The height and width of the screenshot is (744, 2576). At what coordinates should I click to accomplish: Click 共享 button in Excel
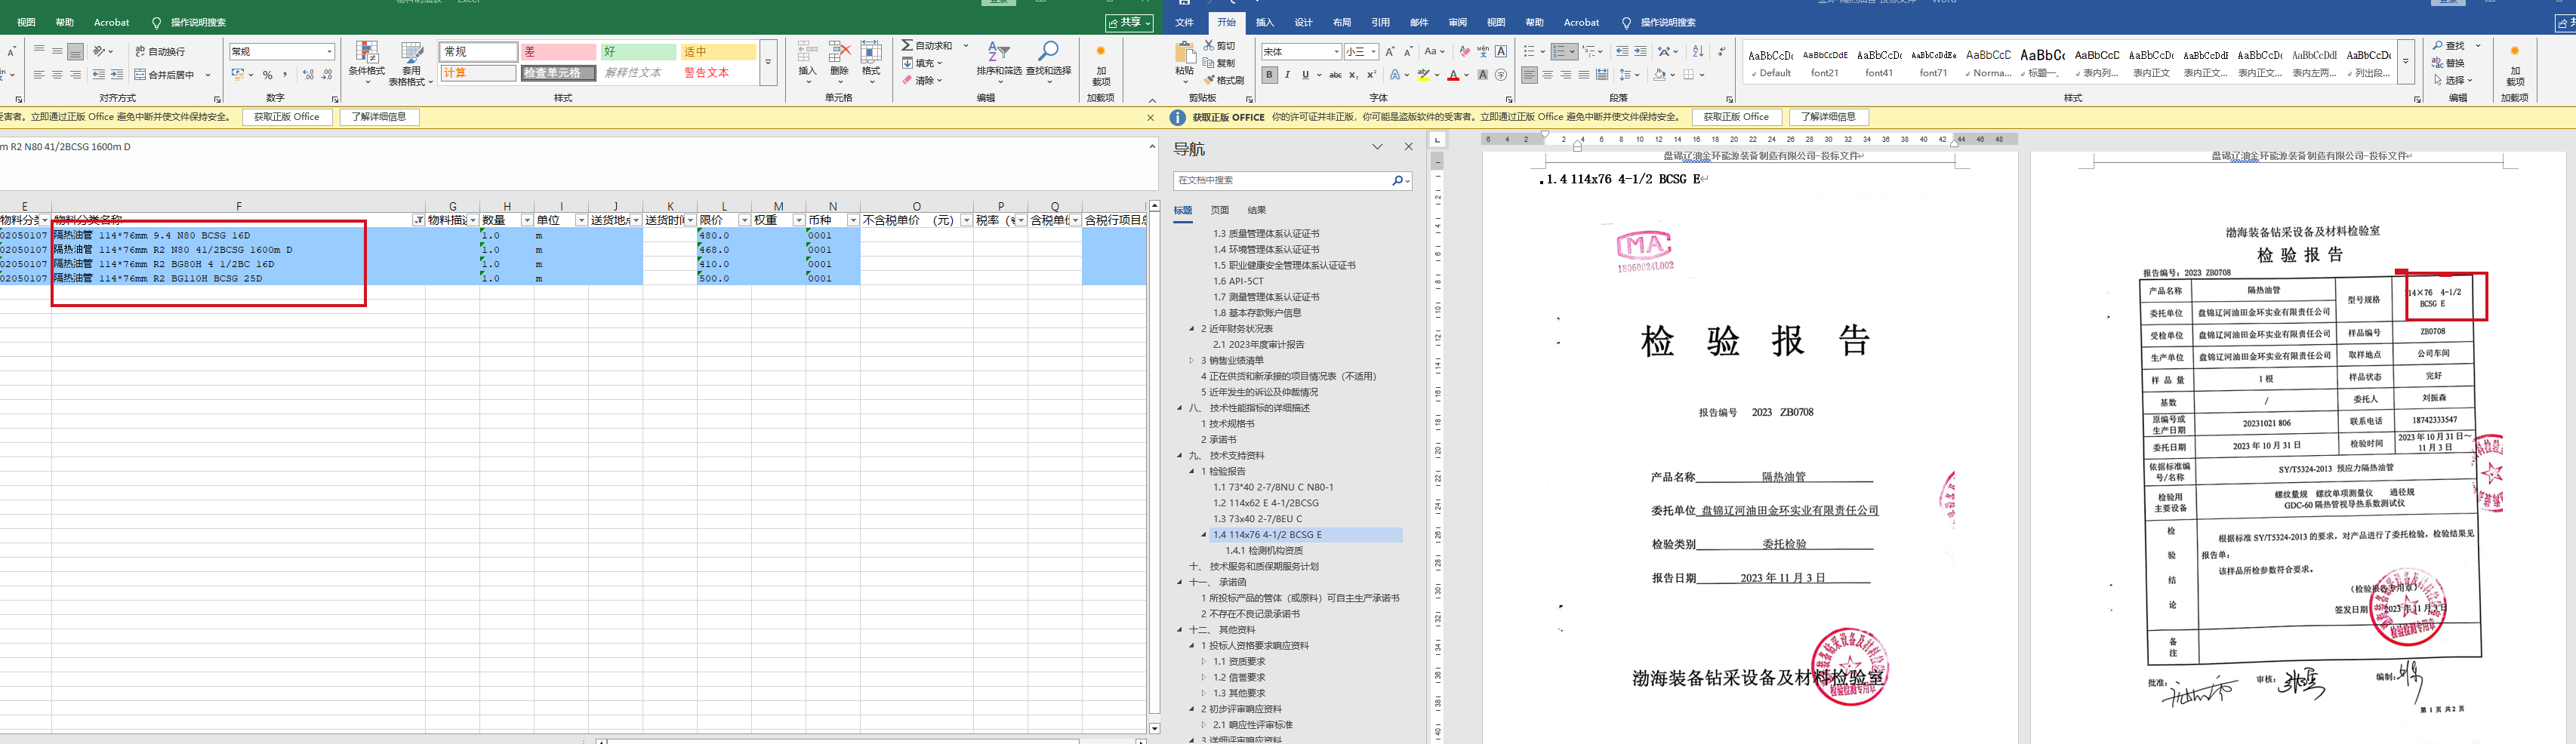[x=1129, y=22]
